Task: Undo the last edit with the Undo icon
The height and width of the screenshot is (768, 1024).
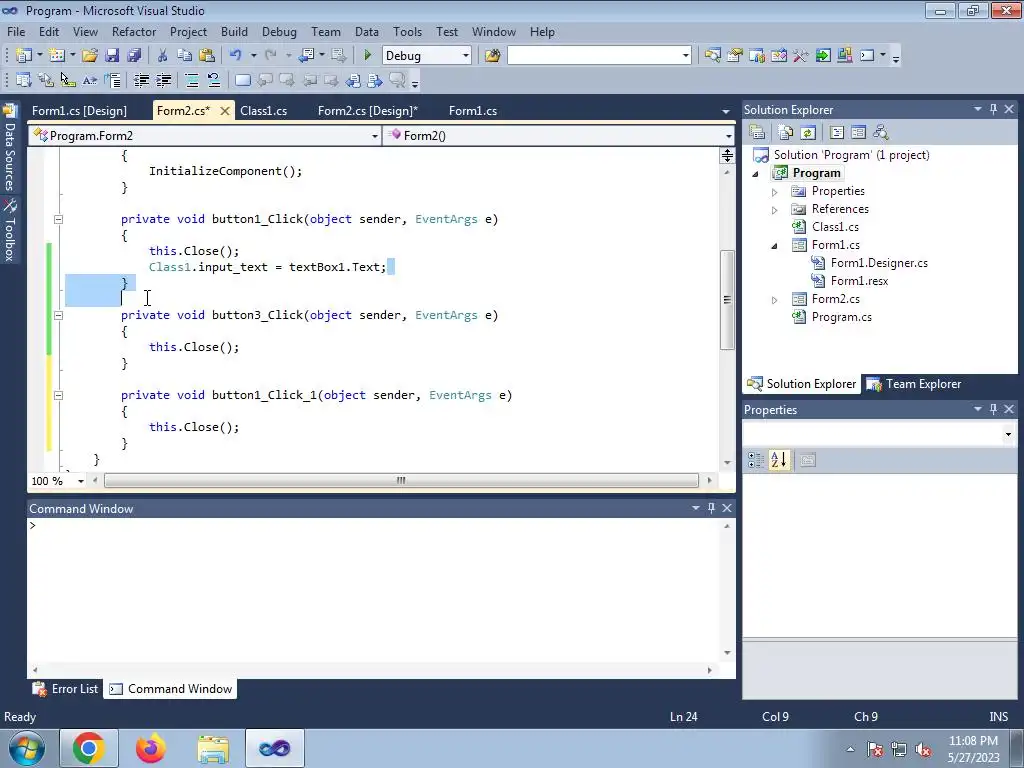Action: [236, 56]
